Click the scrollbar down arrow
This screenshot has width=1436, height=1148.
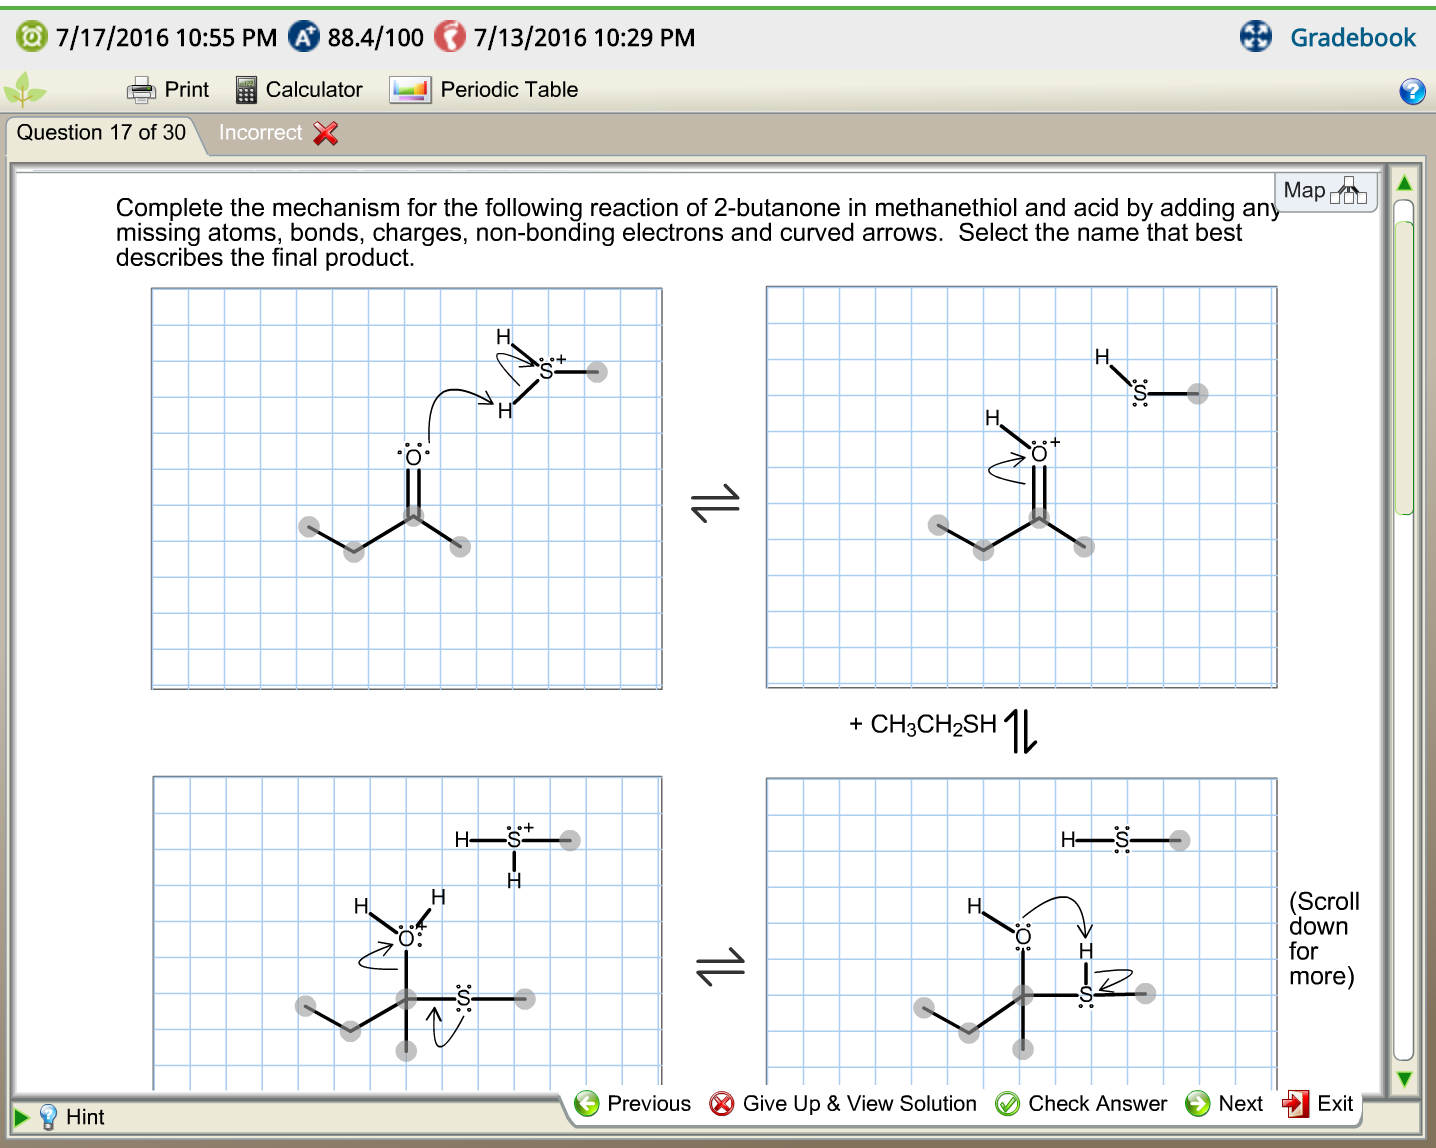[x=1406, y=1079]
